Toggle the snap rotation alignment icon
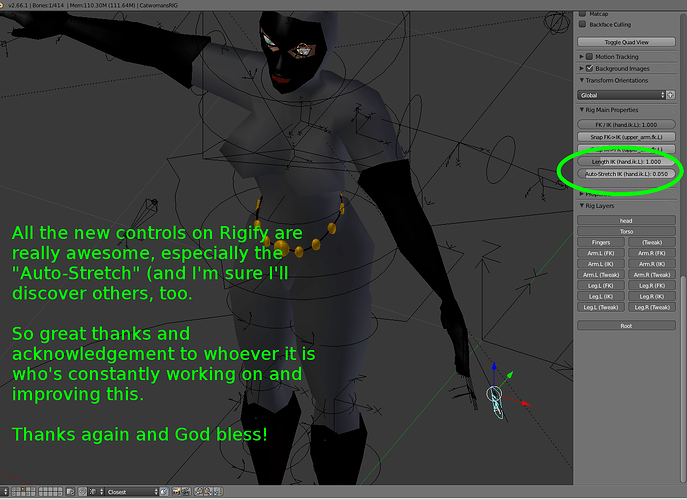 point(164,492)
